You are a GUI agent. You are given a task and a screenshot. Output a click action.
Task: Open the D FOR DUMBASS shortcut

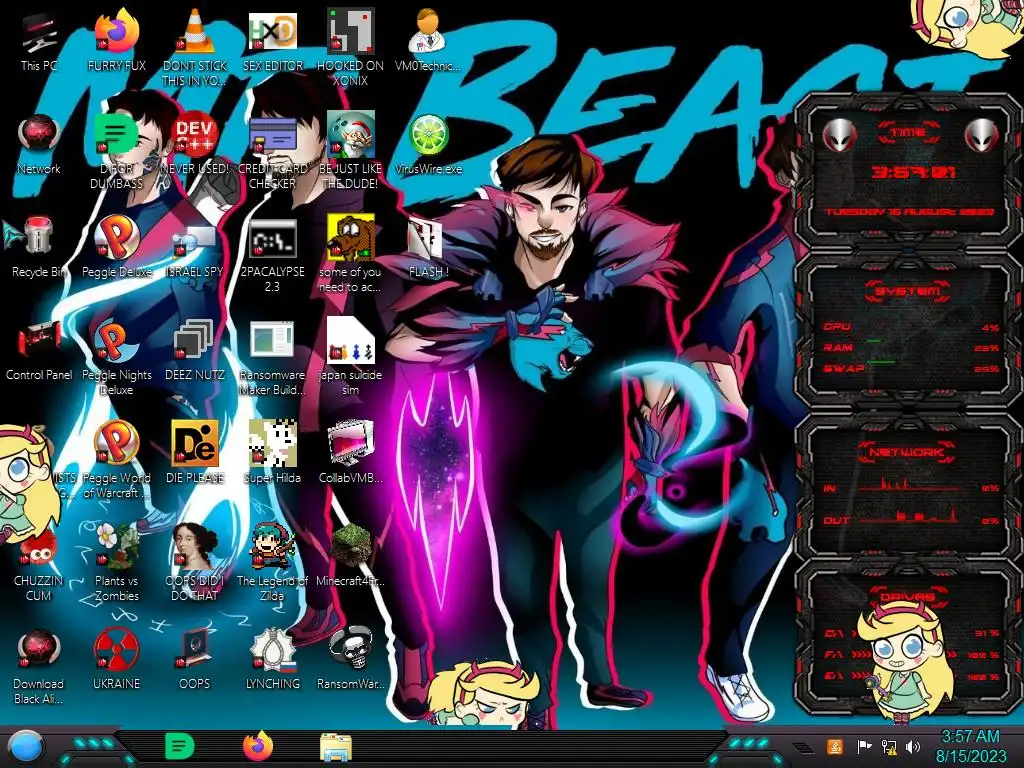[116, 150]
